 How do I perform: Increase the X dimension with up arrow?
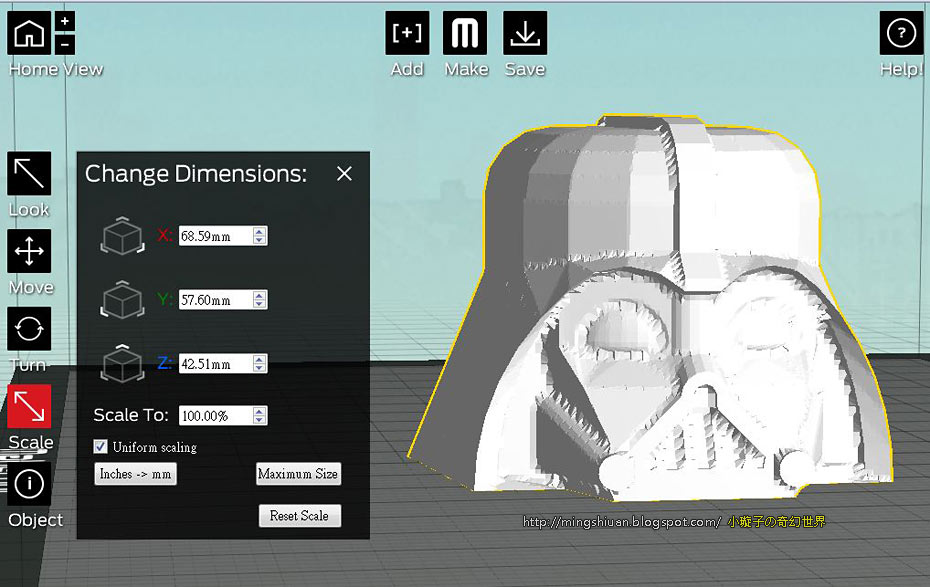259,231
